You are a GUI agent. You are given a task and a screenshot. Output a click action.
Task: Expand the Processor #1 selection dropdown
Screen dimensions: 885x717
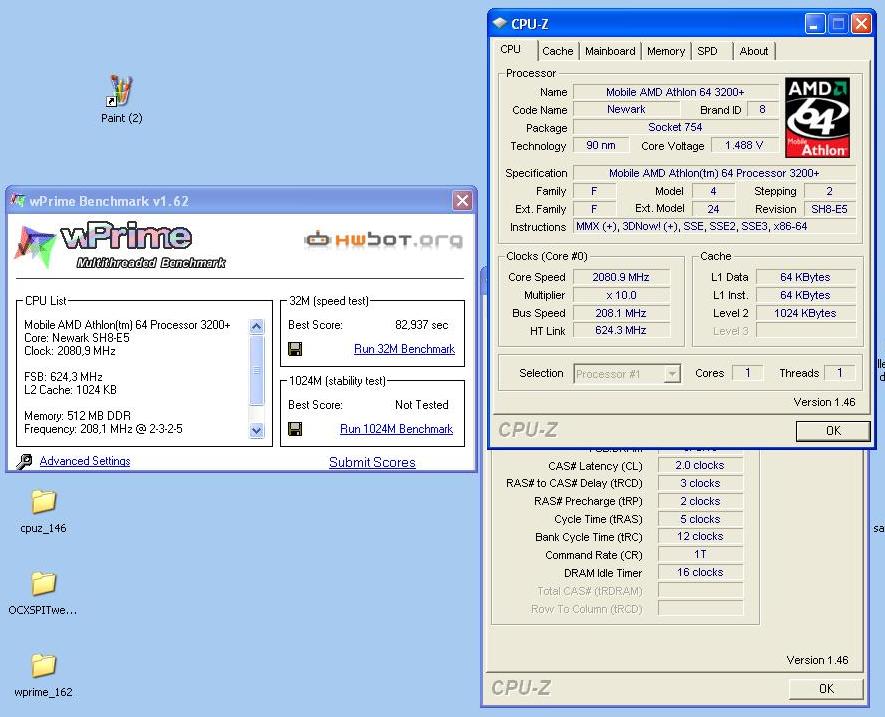click(x=672, y=374)
